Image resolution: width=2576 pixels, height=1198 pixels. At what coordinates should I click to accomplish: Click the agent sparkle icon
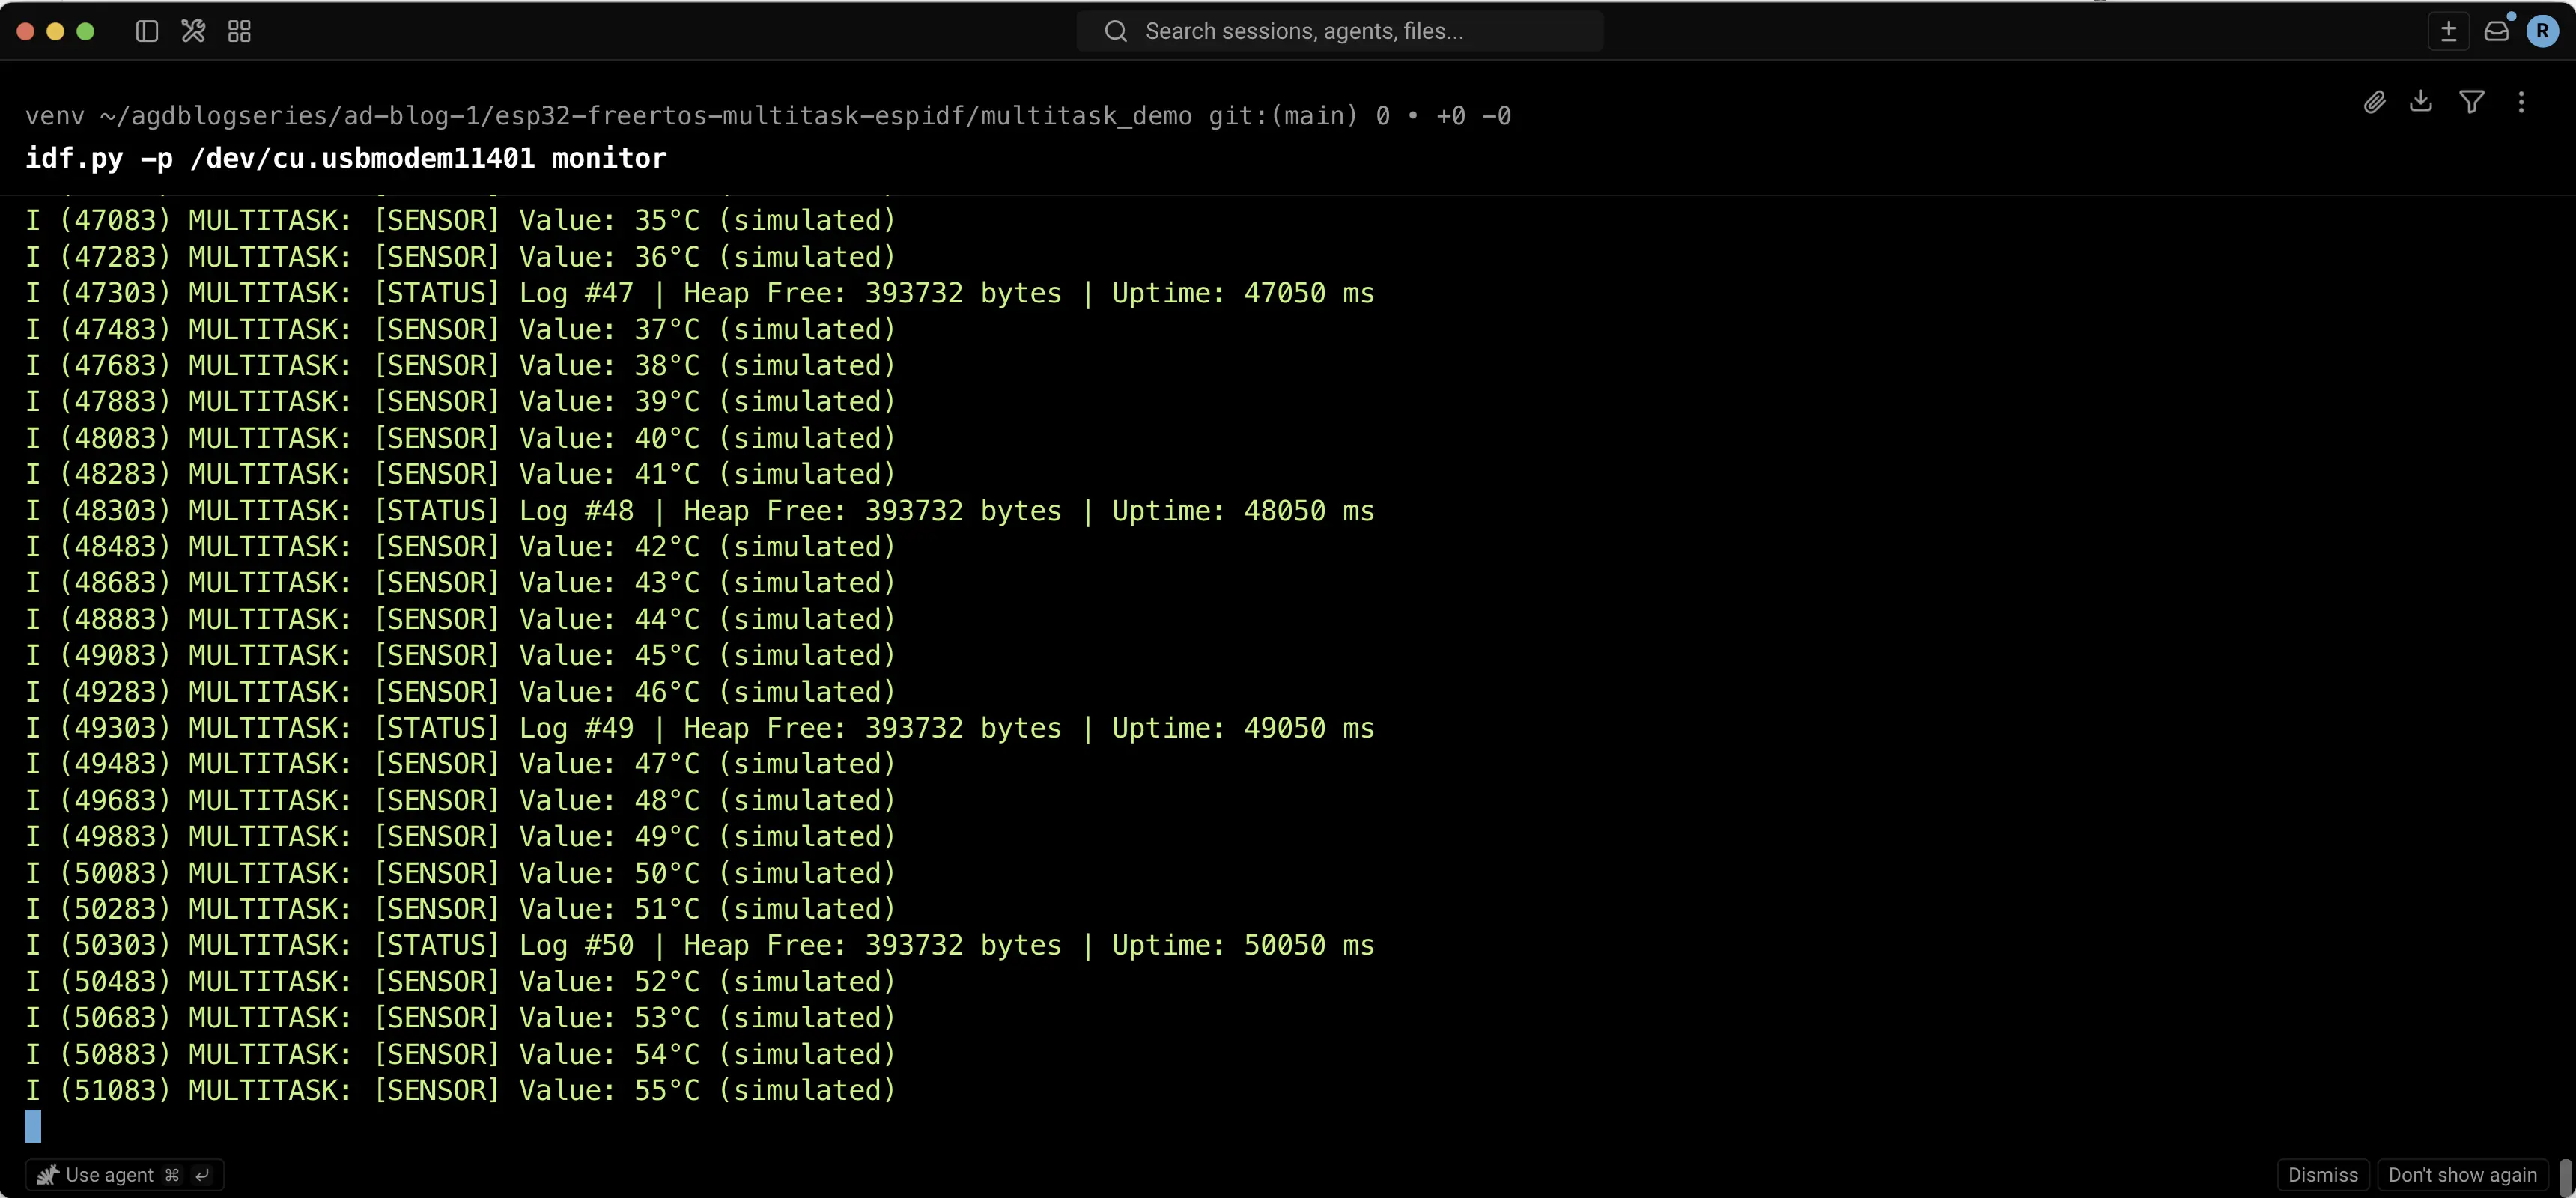pos(47,1175)
